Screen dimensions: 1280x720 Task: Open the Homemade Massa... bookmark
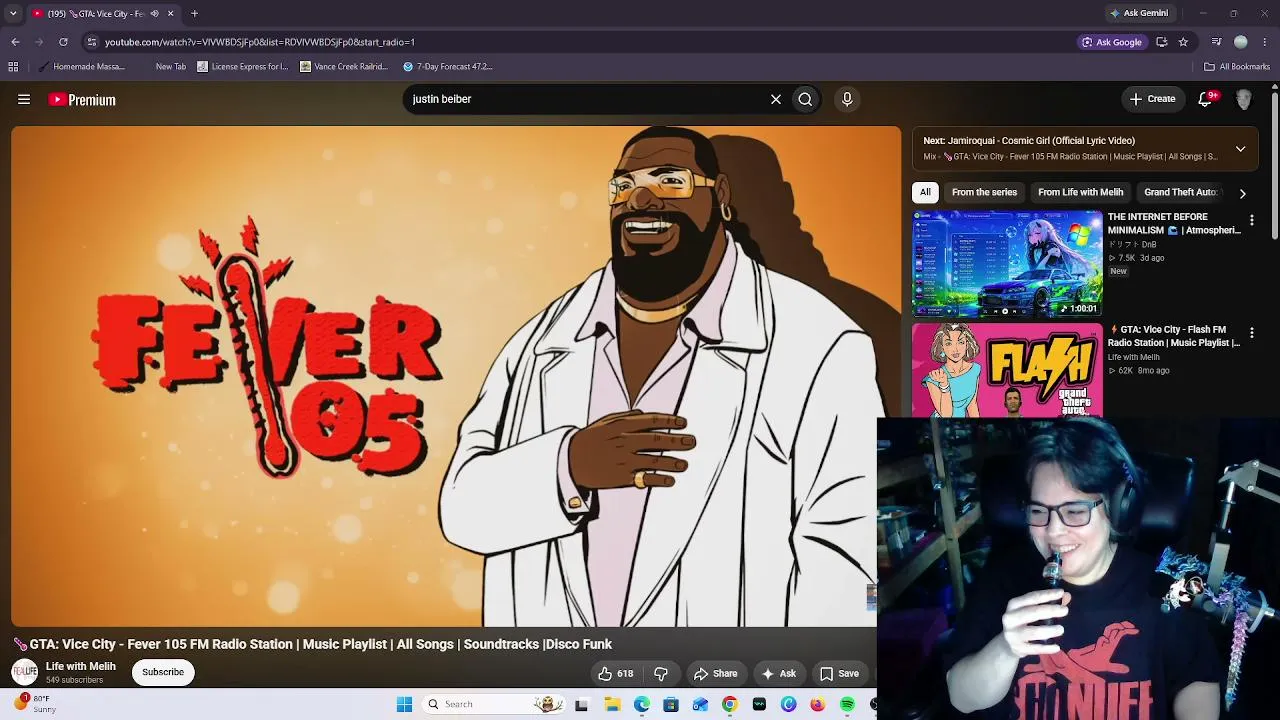coord(82,67)
